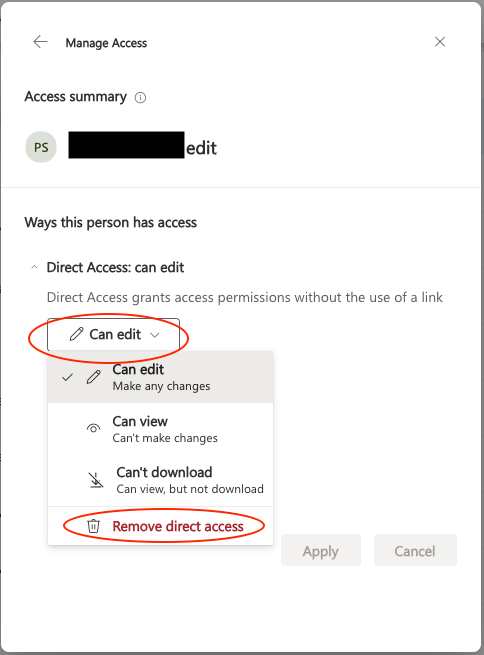Click the trash can icon

tap(94, 526)
